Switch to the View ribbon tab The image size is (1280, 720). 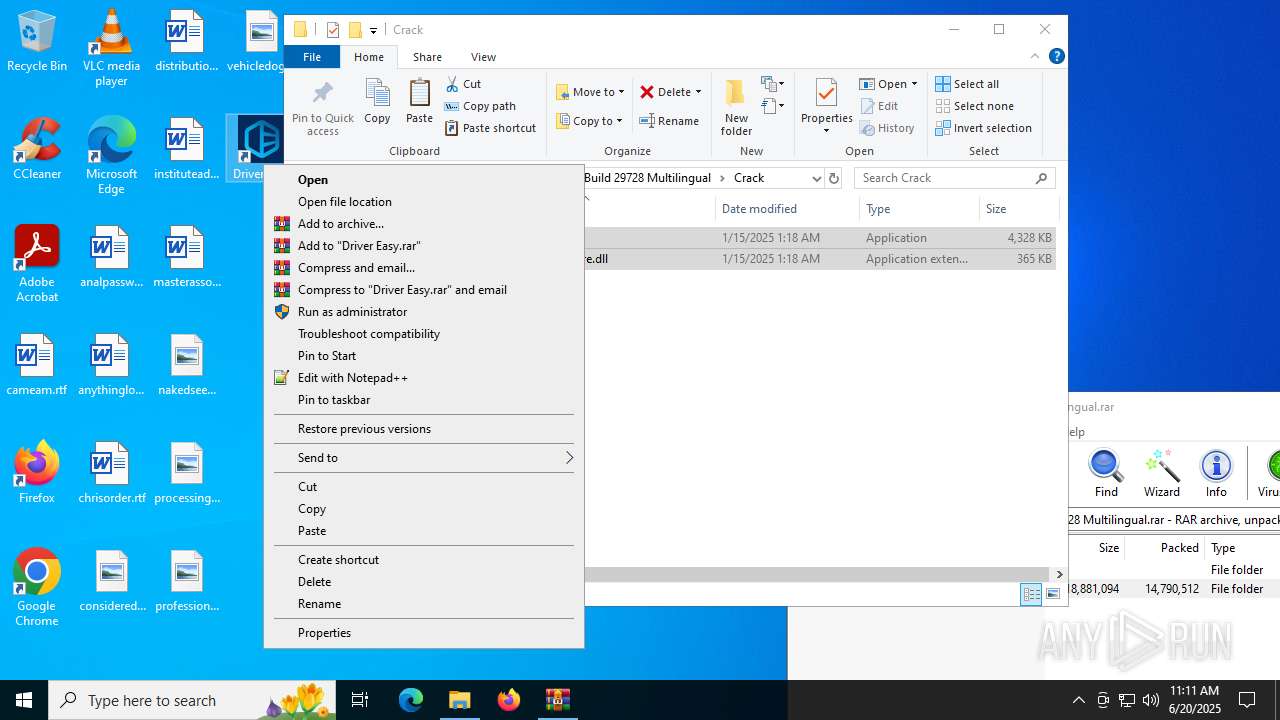483,57
